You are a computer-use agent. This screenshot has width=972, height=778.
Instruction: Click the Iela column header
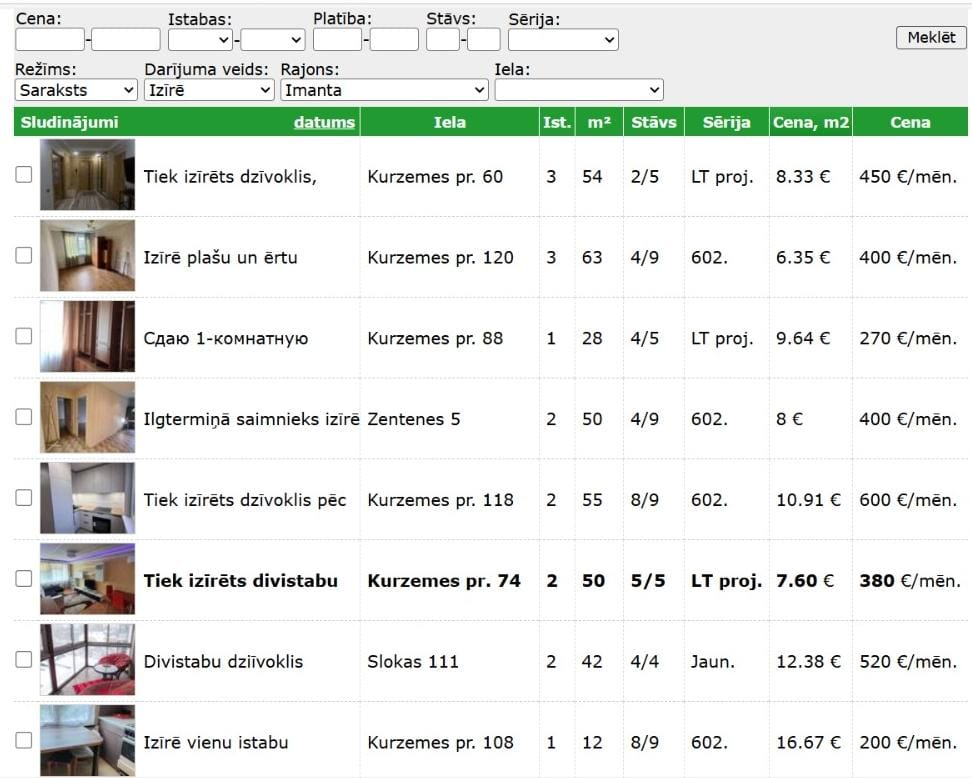449,122
